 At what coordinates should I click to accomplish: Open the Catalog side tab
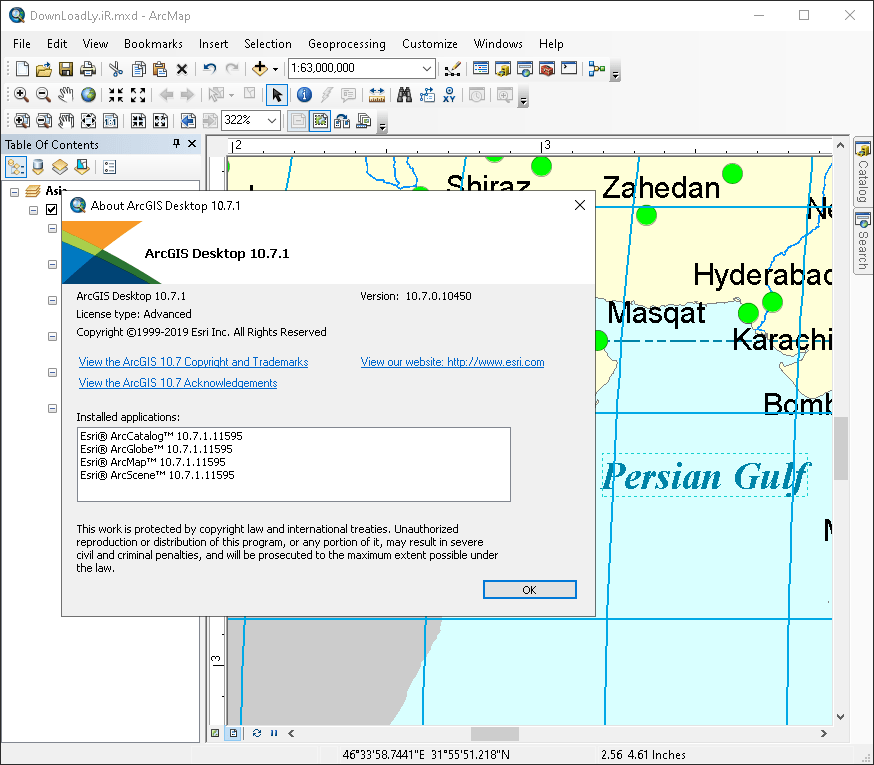tap(863, 173)
